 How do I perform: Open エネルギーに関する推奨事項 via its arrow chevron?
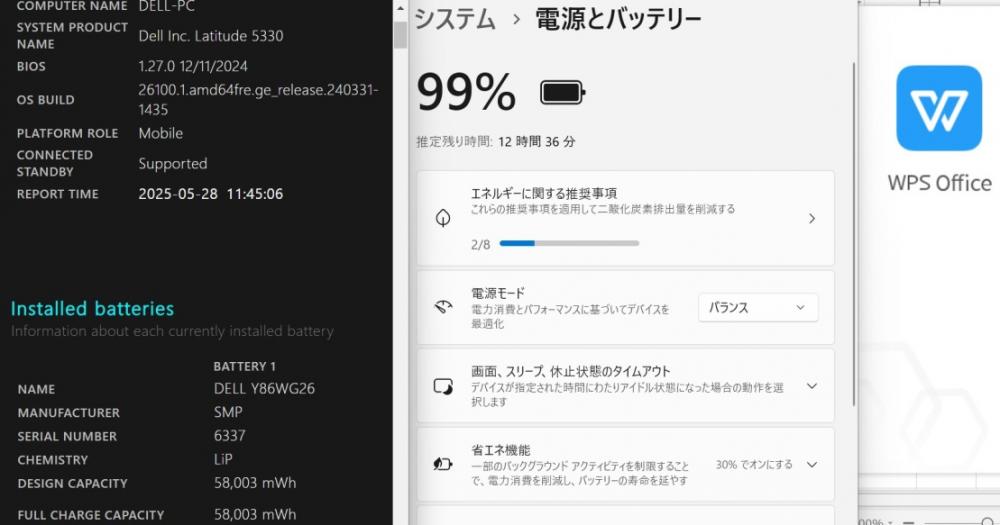tap(812, 218)
